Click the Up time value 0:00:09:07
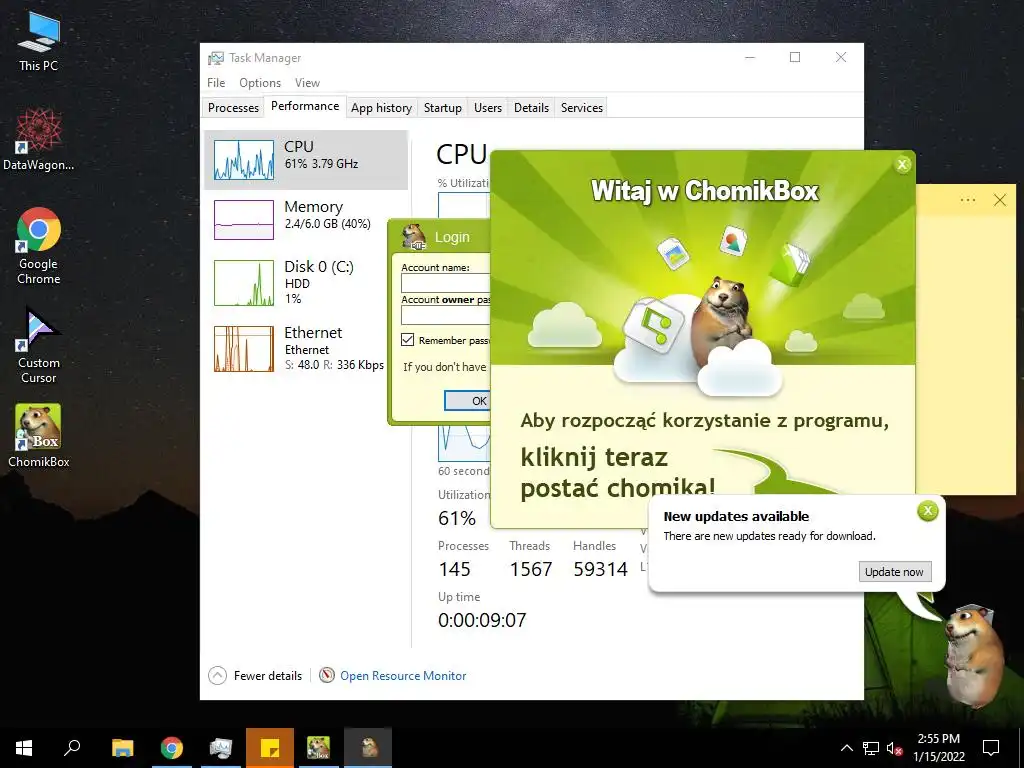The width and height of the screenshot is (1024, 768). 482,620
